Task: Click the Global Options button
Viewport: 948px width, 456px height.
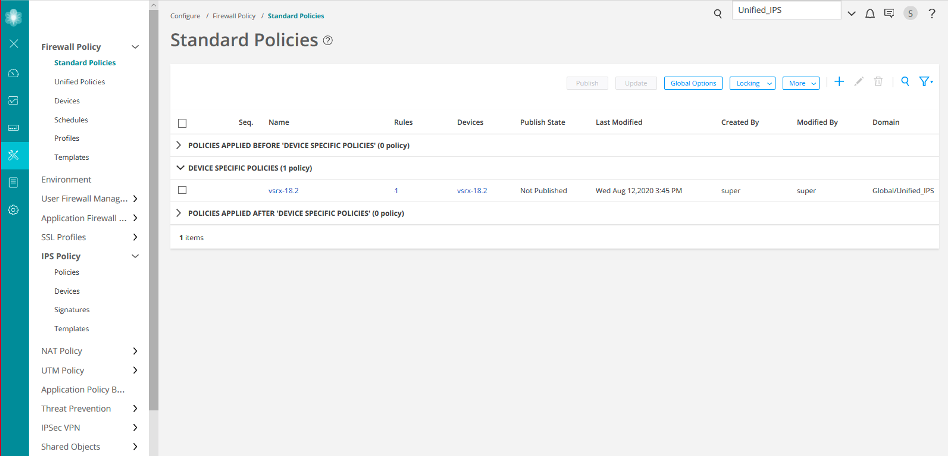Action: coord(693,83)
